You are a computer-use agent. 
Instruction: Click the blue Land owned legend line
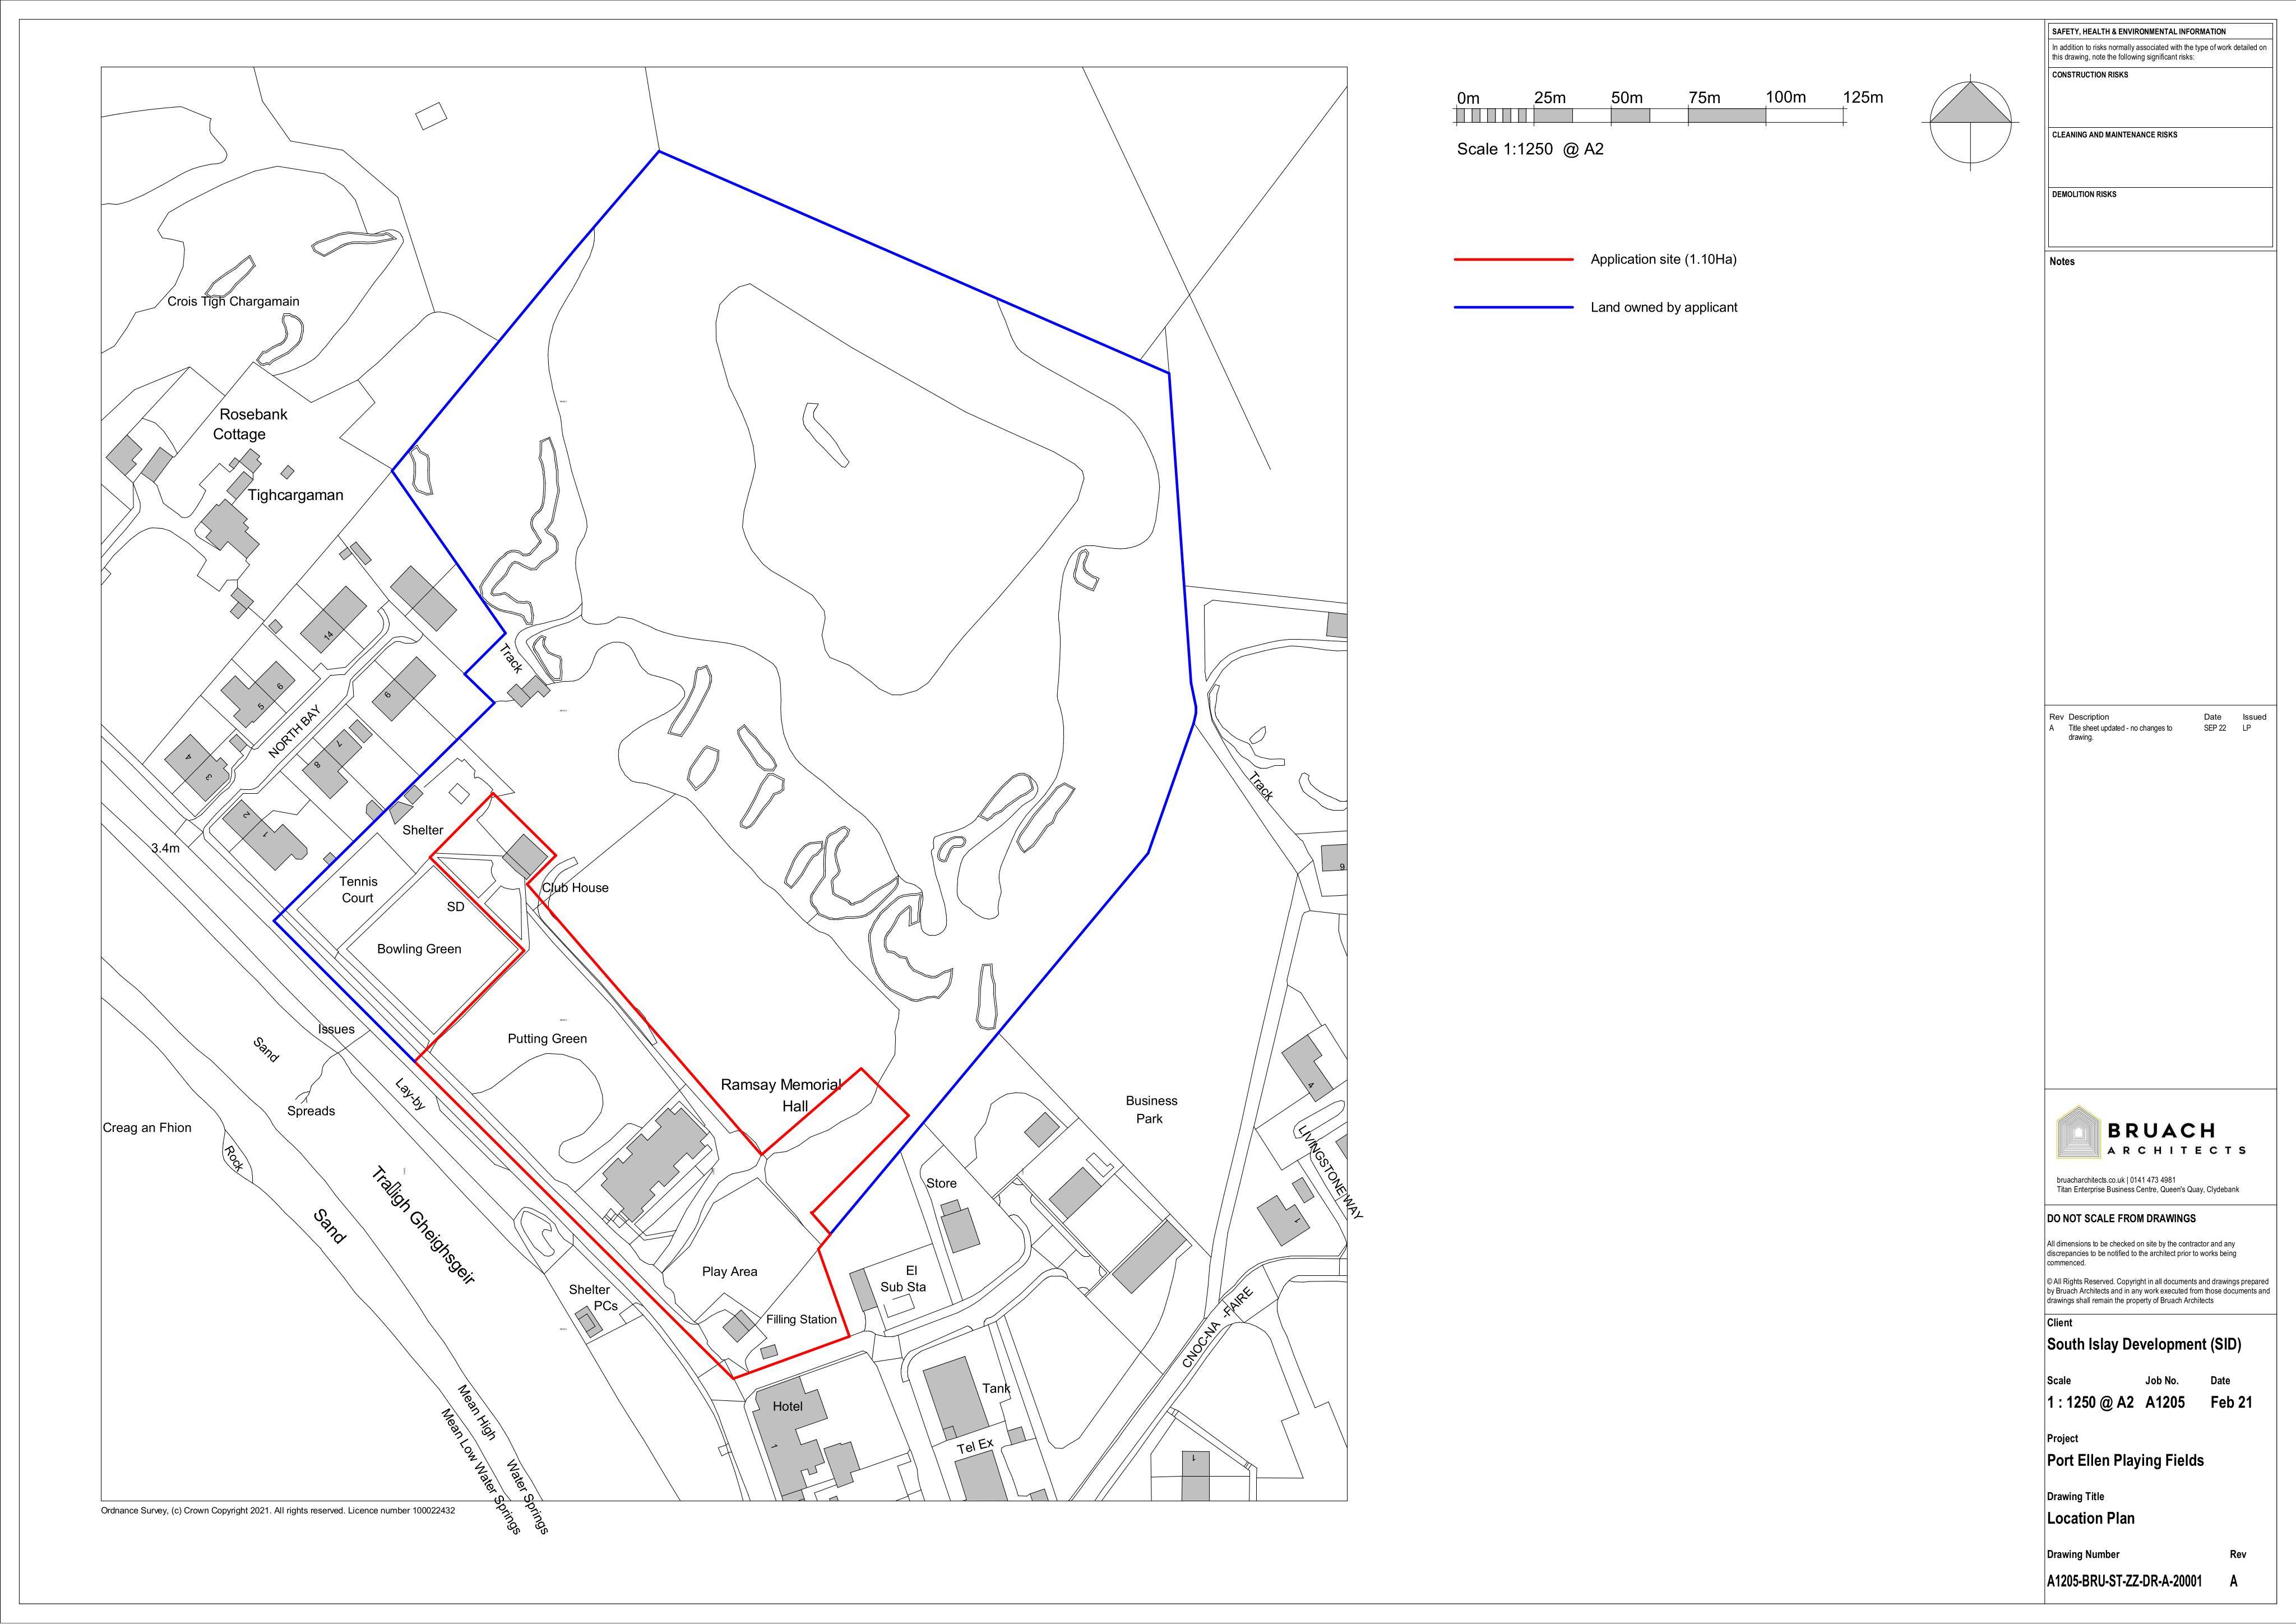click(x=1514, y=308)
